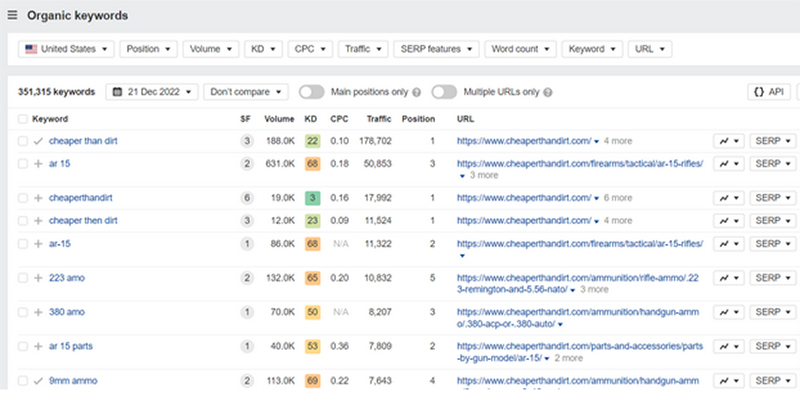The image size is (800, 401).
Task: Open the hamburger menu beside Organic keywords
Action: click(12, 15)
